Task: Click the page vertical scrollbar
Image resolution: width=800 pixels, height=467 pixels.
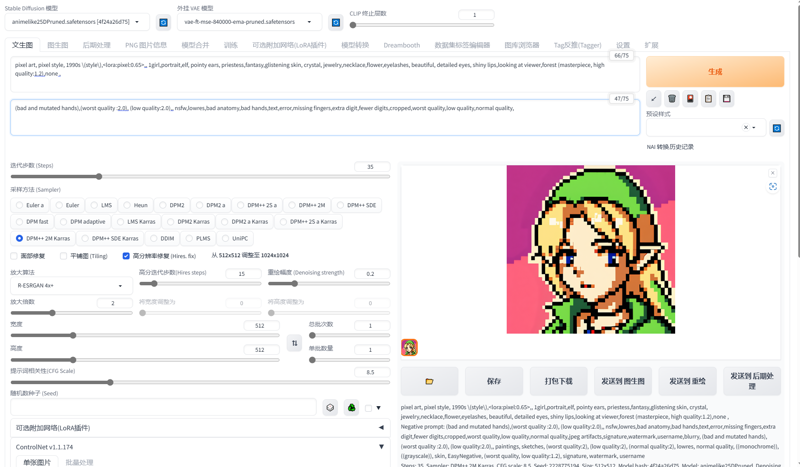Action: (798, 128)
